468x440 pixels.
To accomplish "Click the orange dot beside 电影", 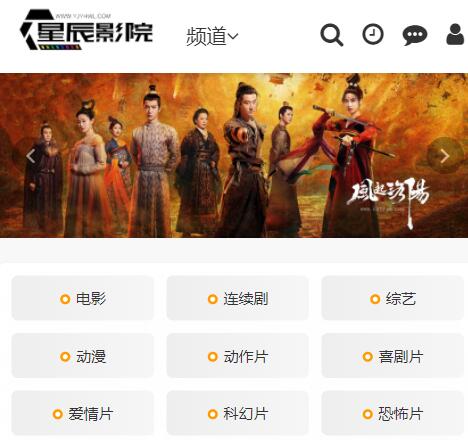I will pos(65,299).
